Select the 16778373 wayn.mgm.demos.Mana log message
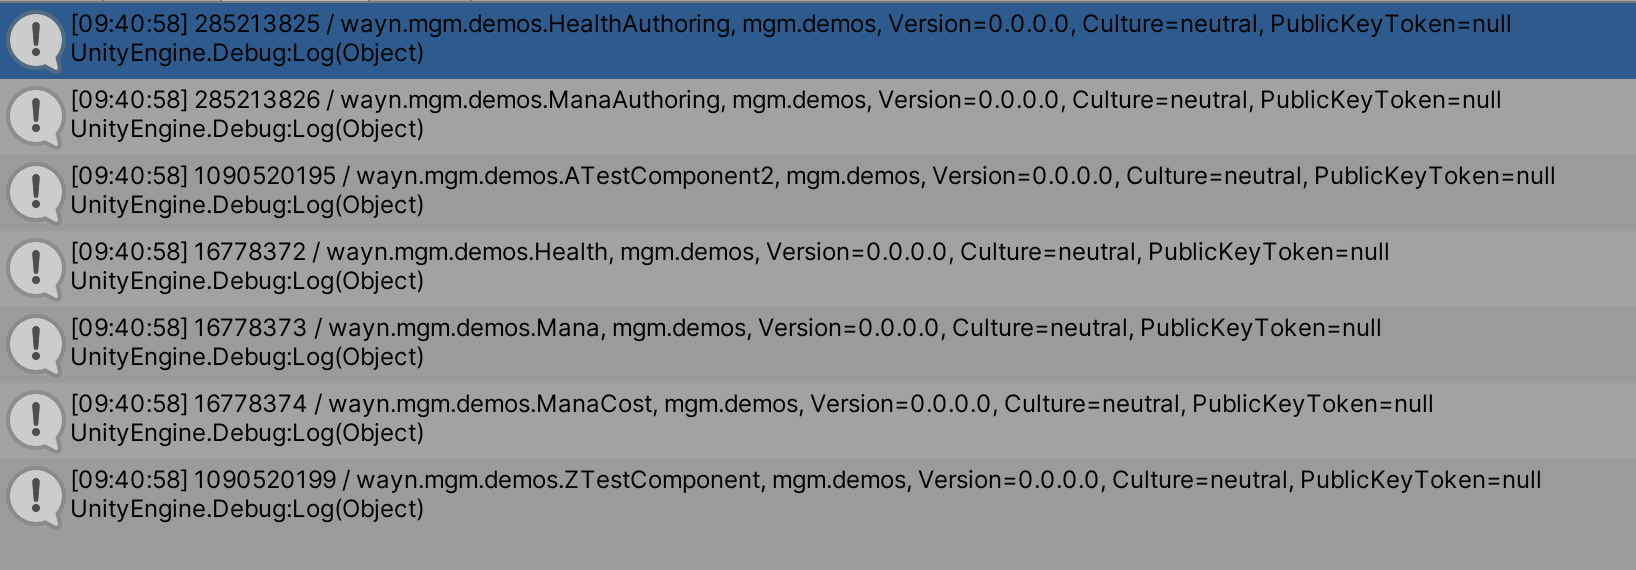This screenshot has height=570, width=1636. click(725, 328)
